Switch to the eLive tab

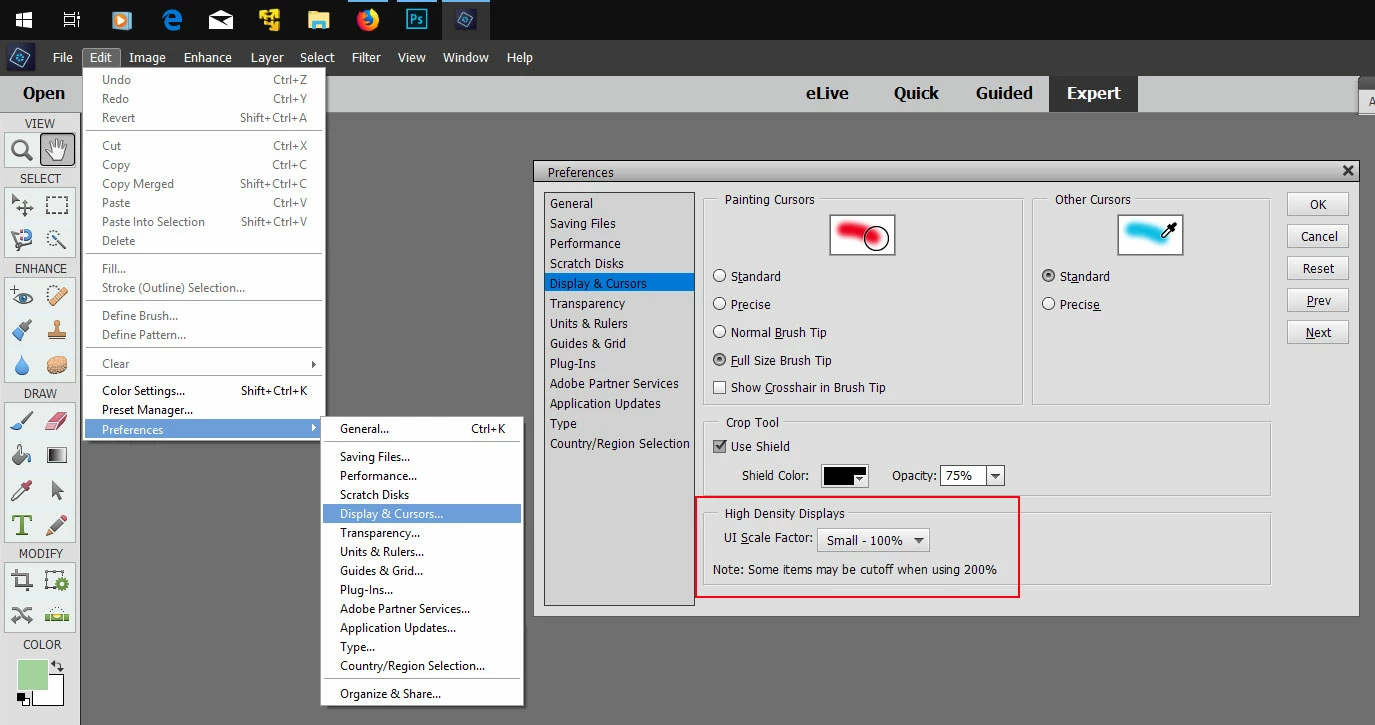[827, 94]
